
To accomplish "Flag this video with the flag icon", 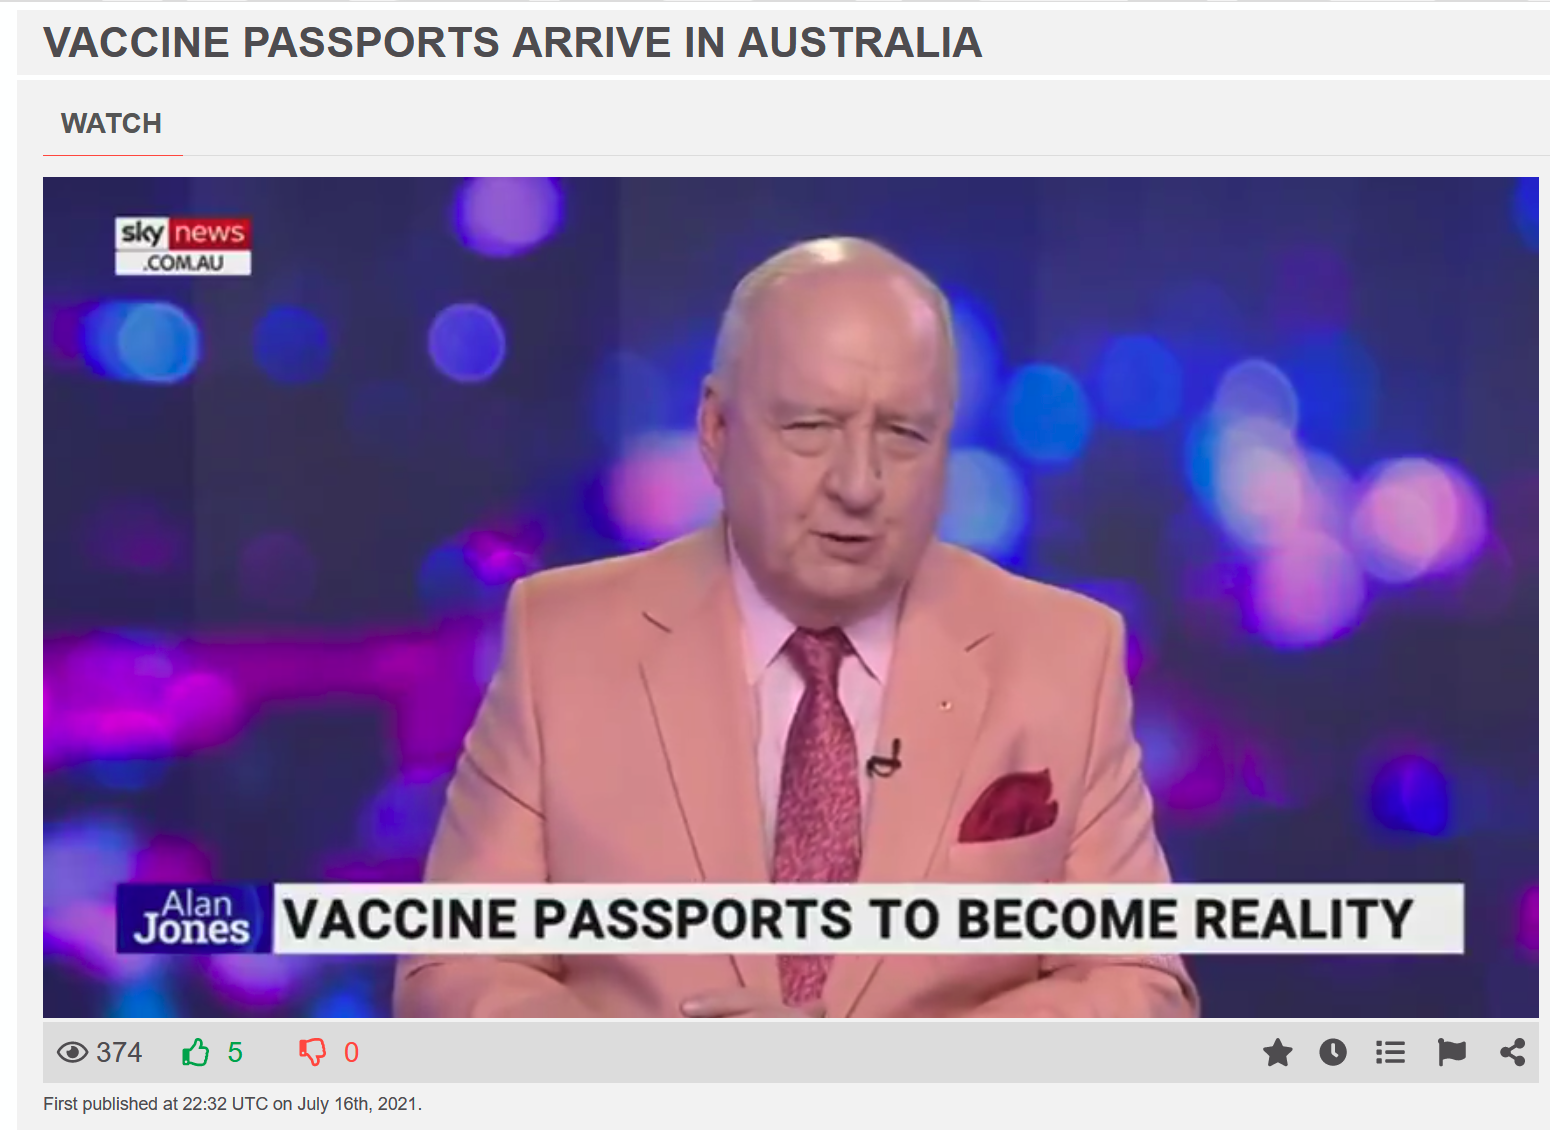I will coord(1451,1052).
